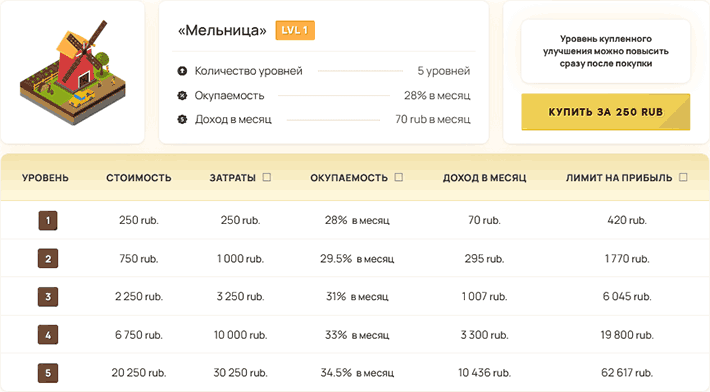Buy the mill with КУПИТЬ ЗА 250 RUB
The image size is (710, 392).
pos(605,112)
